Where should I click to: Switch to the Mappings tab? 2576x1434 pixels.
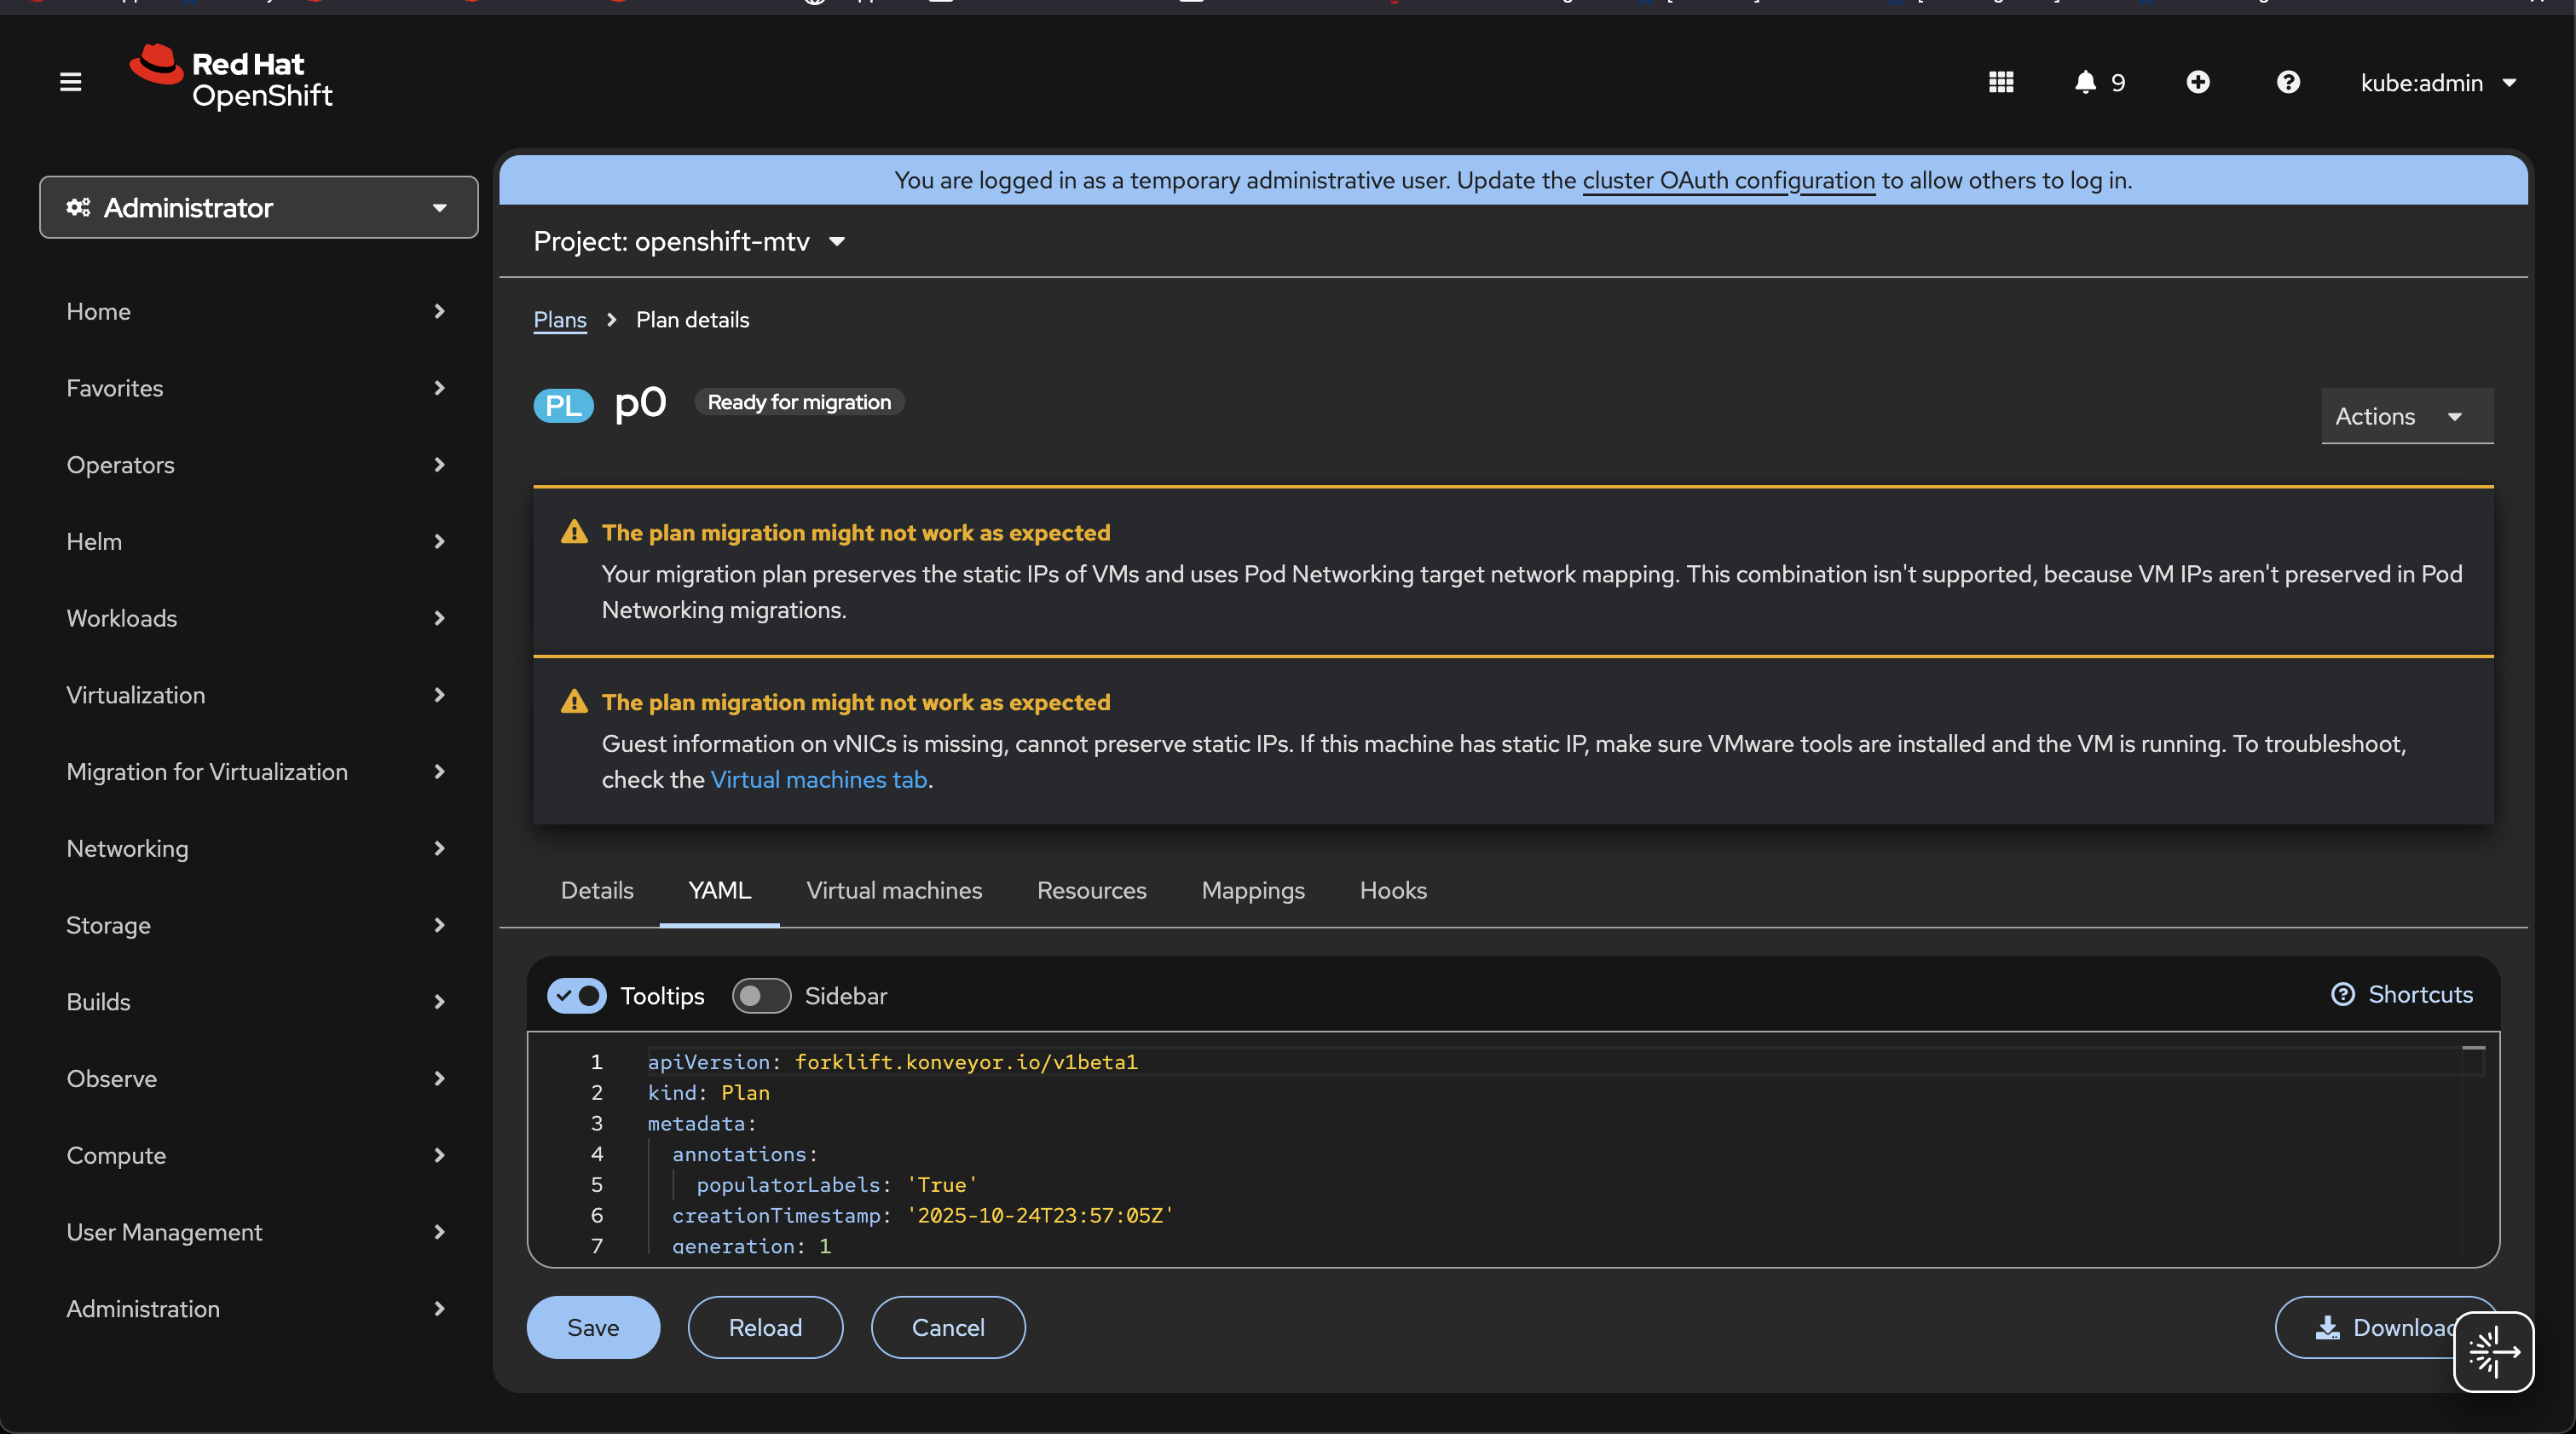click(1252, 890)
